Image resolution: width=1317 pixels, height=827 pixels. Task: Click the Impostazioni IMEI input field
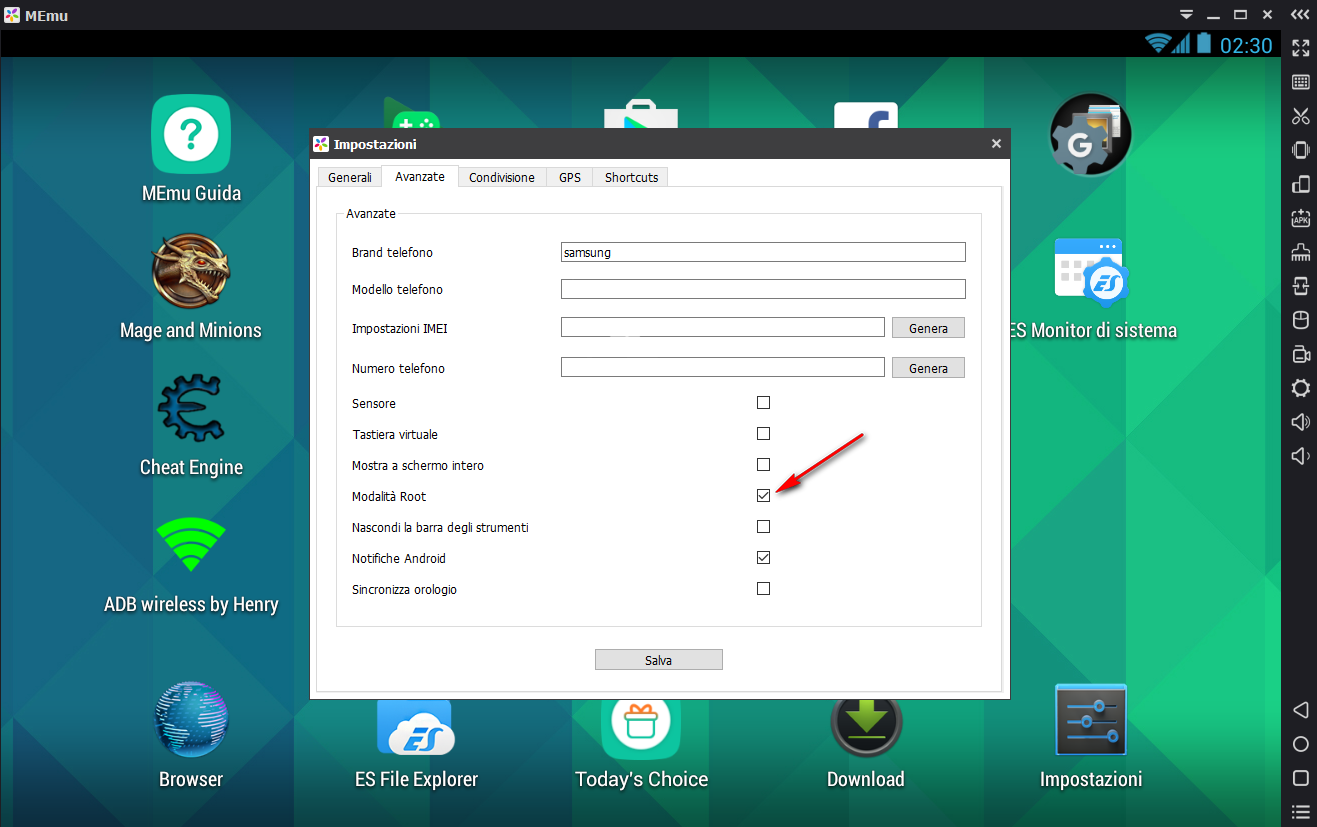pos(723,327)
